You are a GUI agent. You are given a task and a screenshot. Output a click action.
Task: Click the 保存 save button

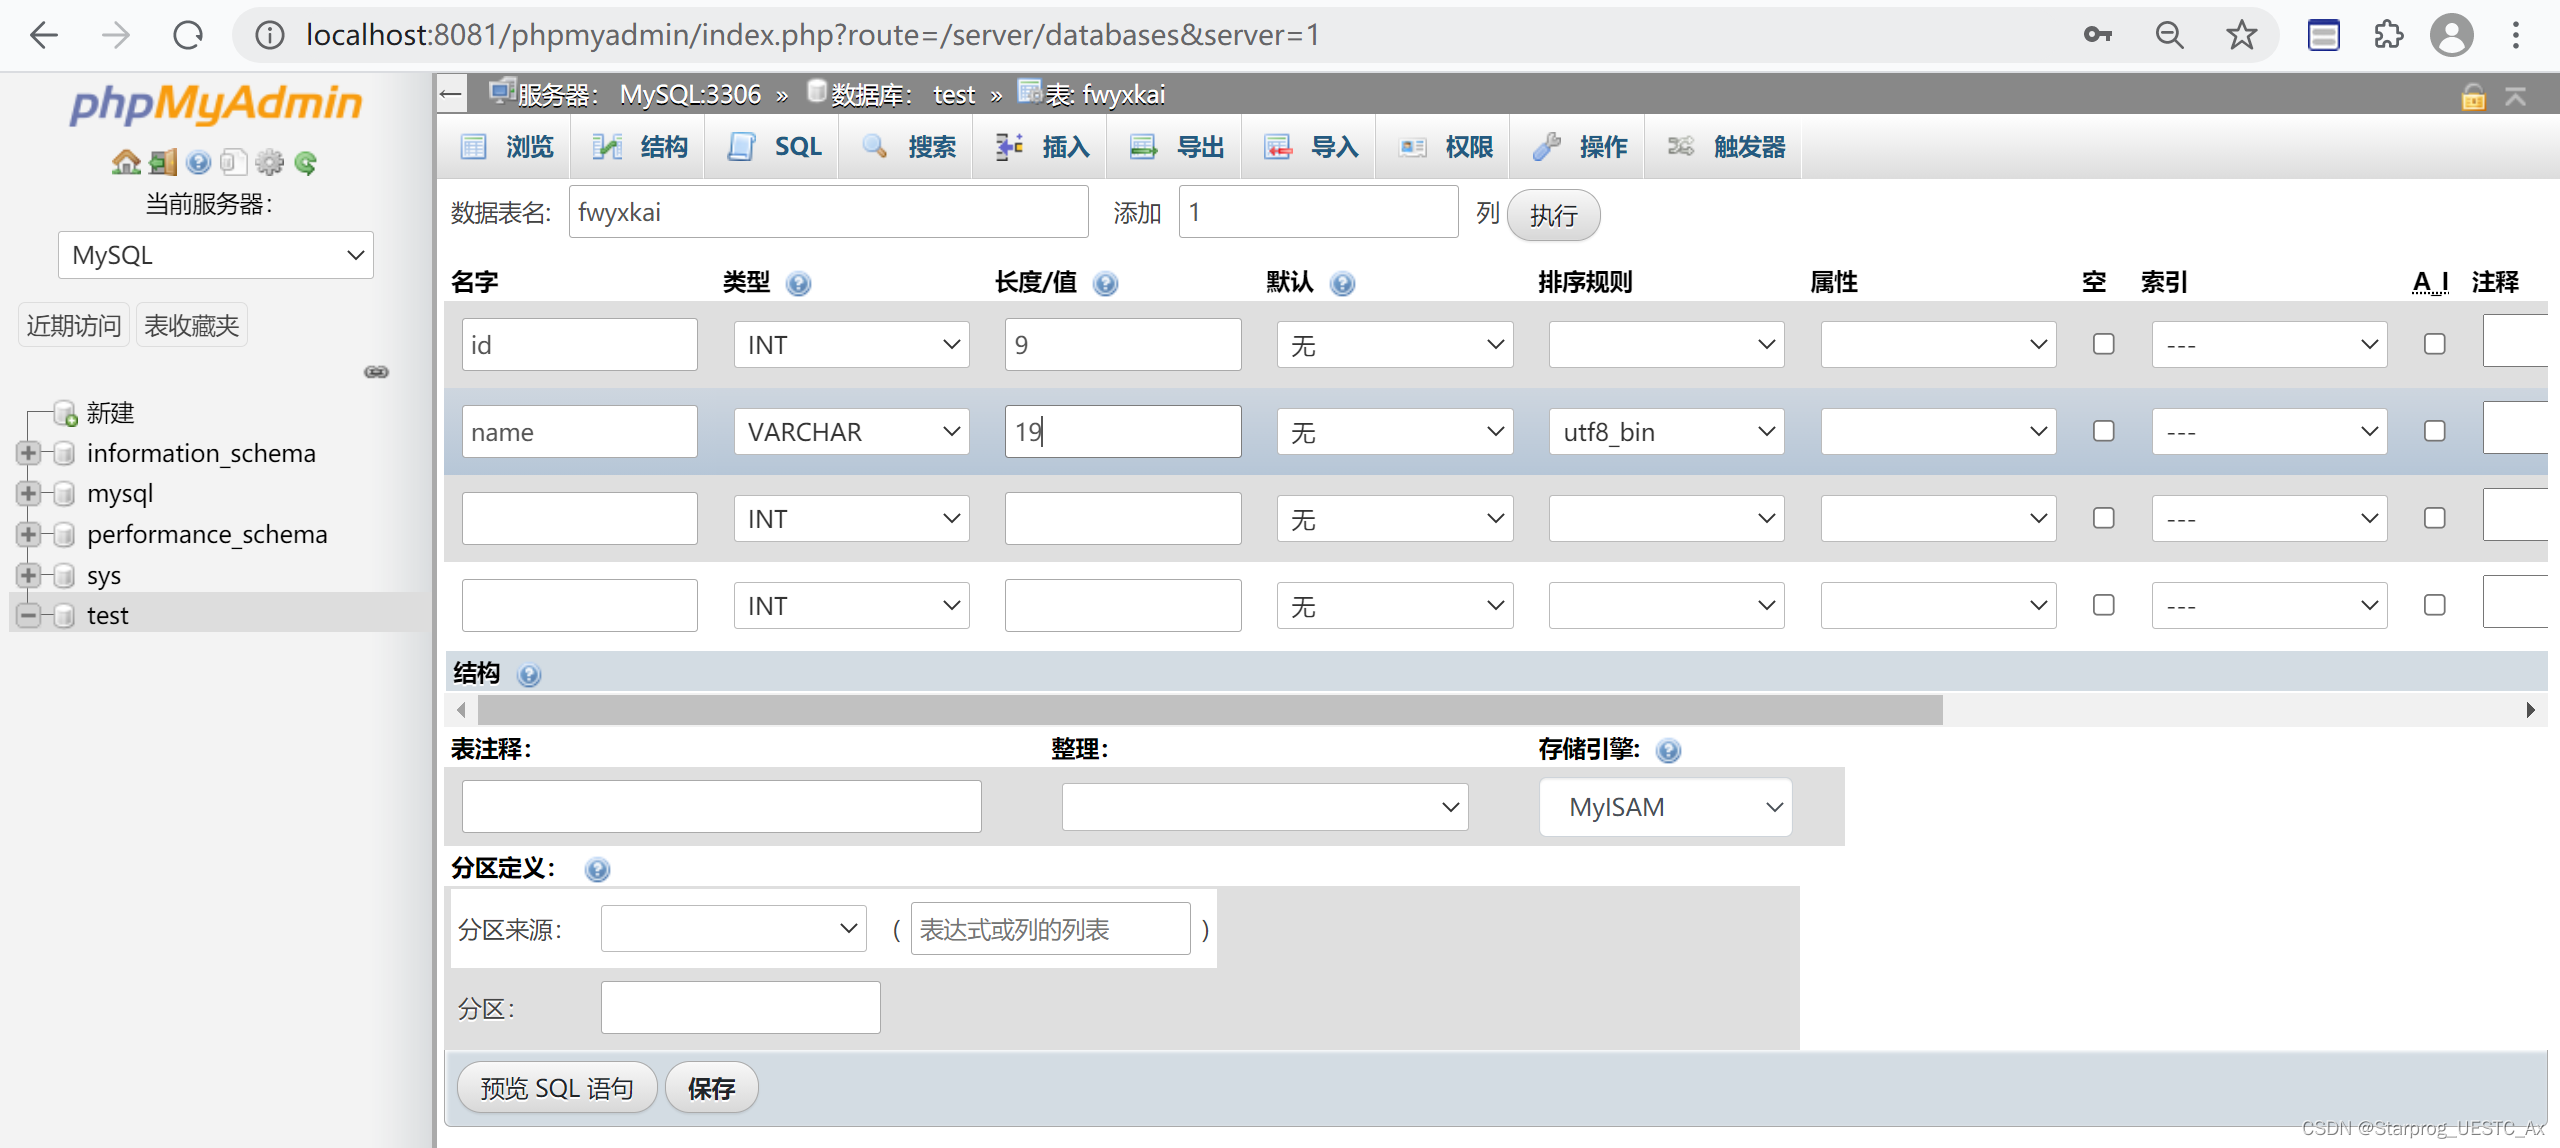711,1088
